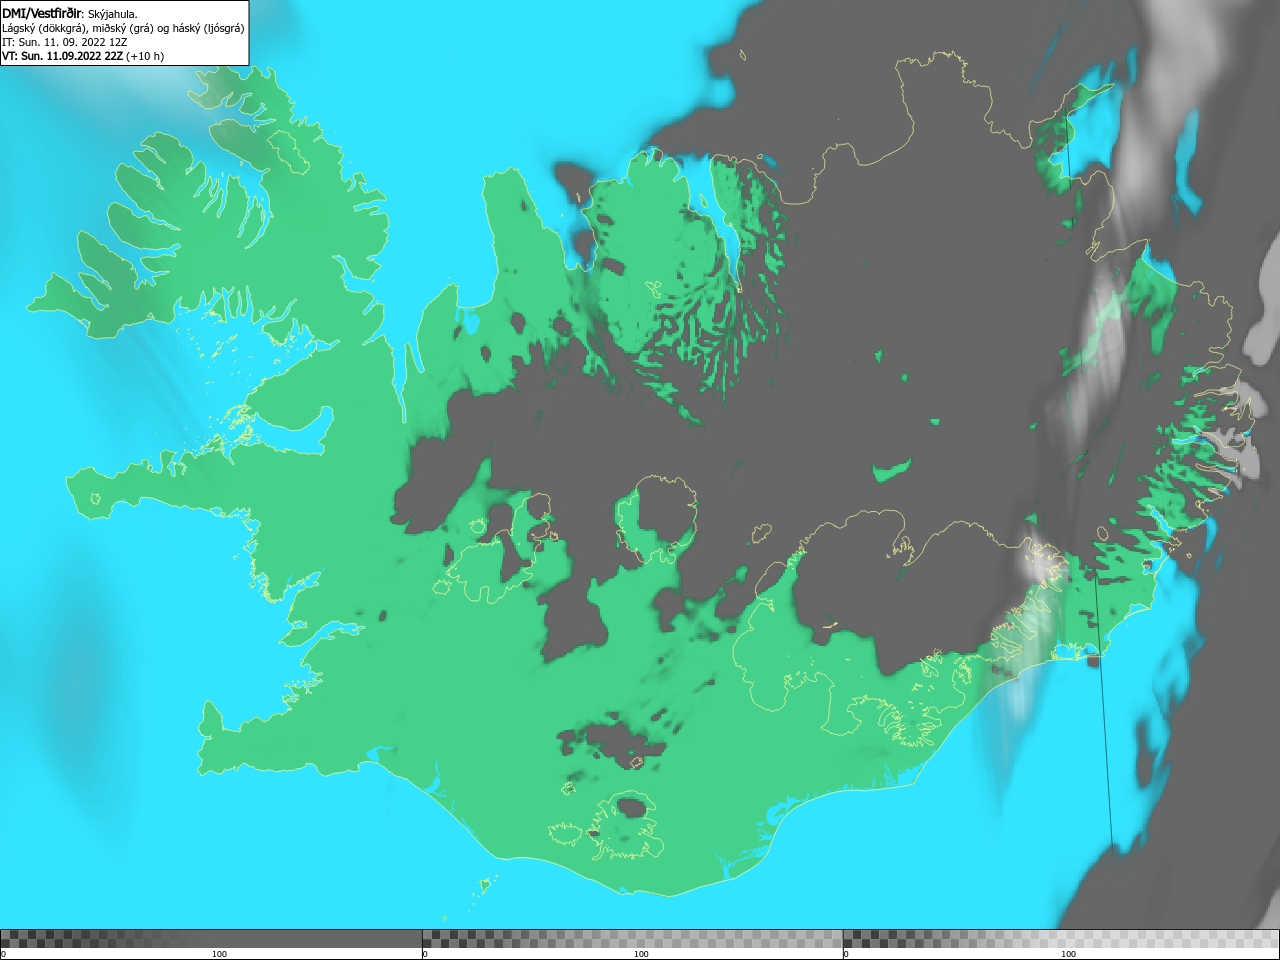This screenshot has width=1280, height=960.
Task: Click the 'DMI/Vestfirðir: Skýjahula.' title text
Action: click(70, 13)
